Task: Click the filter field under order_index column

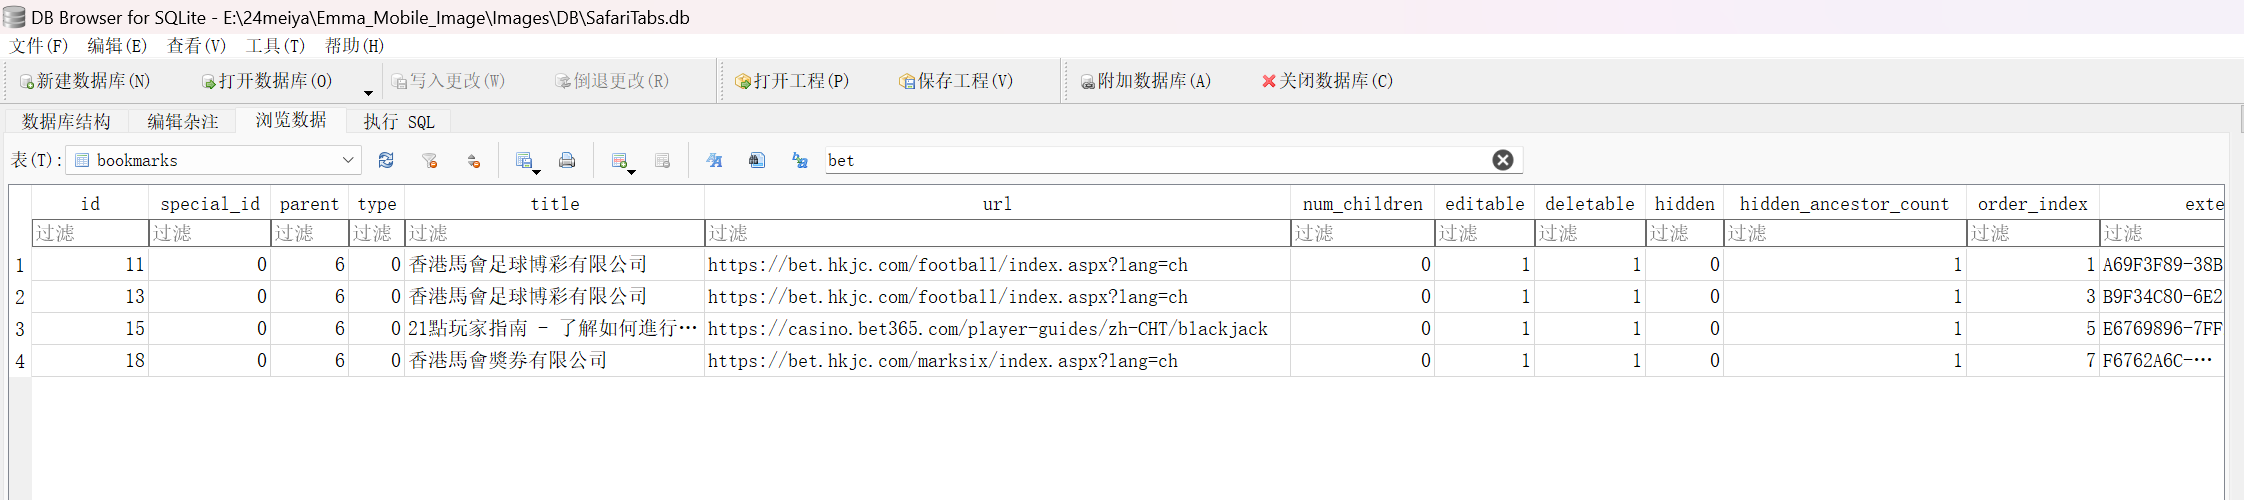Action: [x=2033, y=233]
